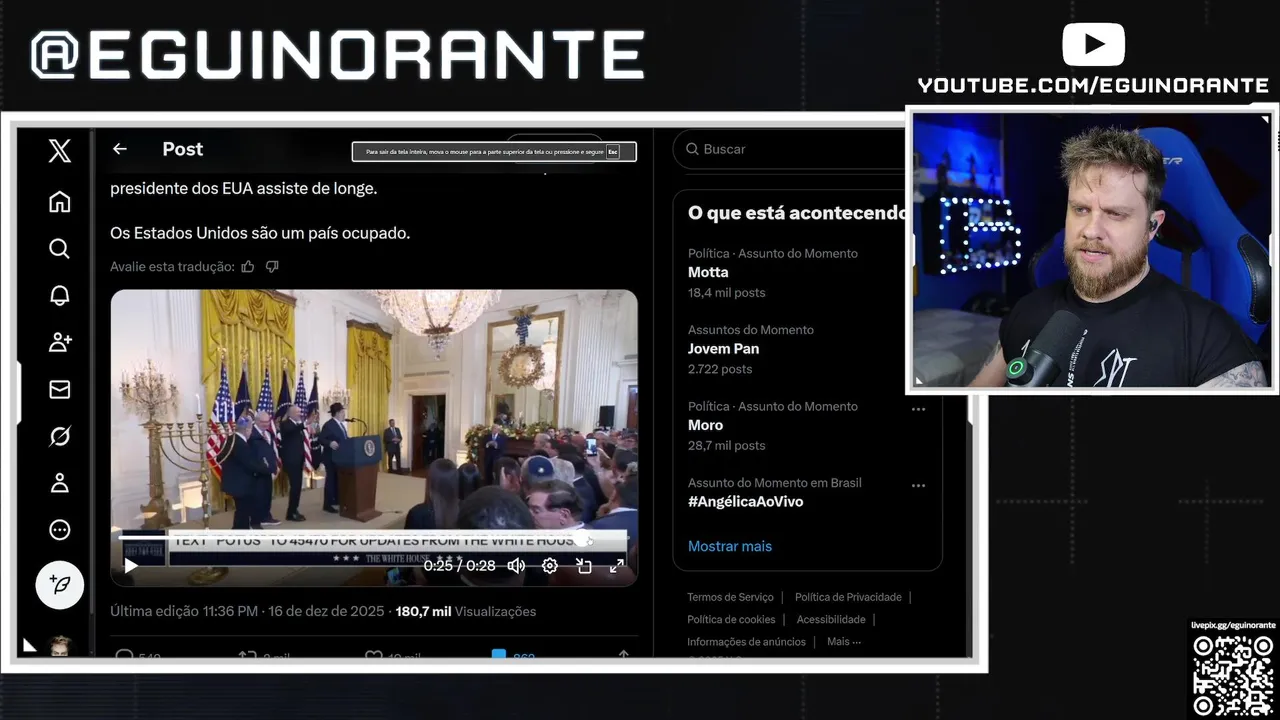Open the three-dot options for the Moro trend

point(918,409)
